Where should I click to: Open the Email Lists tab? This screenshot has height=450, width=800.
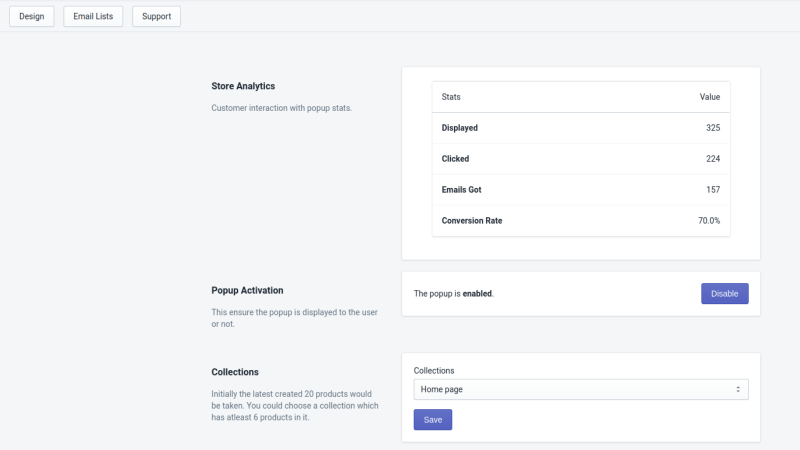pyautogui.click(x=93, y=16)
